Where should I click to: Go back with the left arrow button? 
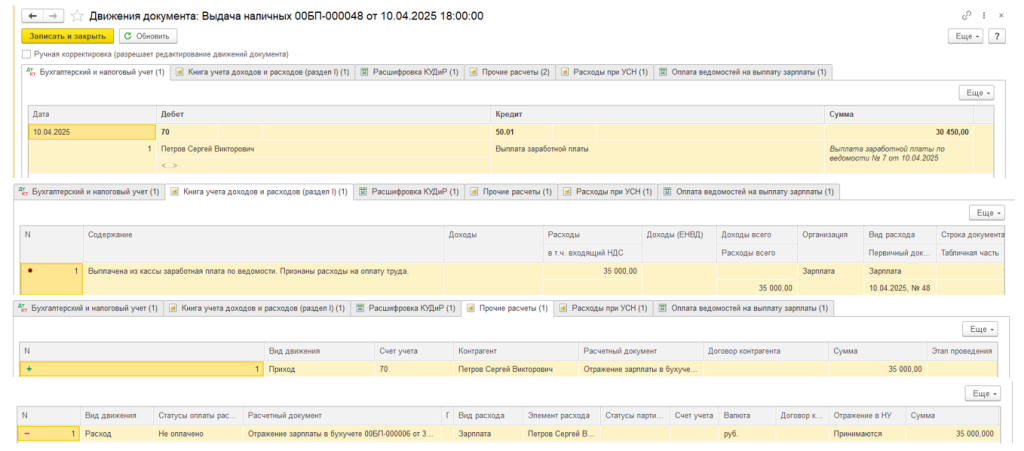(32, 15)
